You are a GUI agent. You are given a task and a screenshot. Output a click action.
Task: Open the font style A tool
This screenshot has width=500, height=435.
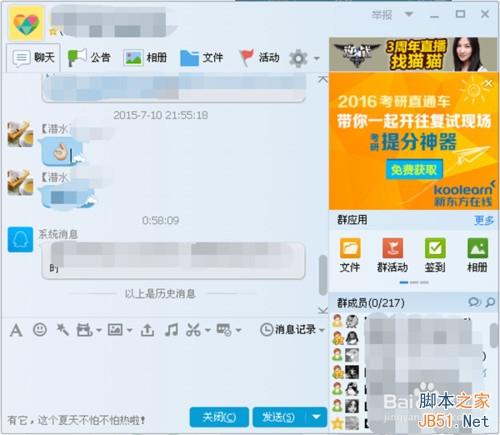pyautogui.click(x=16, y=330)
